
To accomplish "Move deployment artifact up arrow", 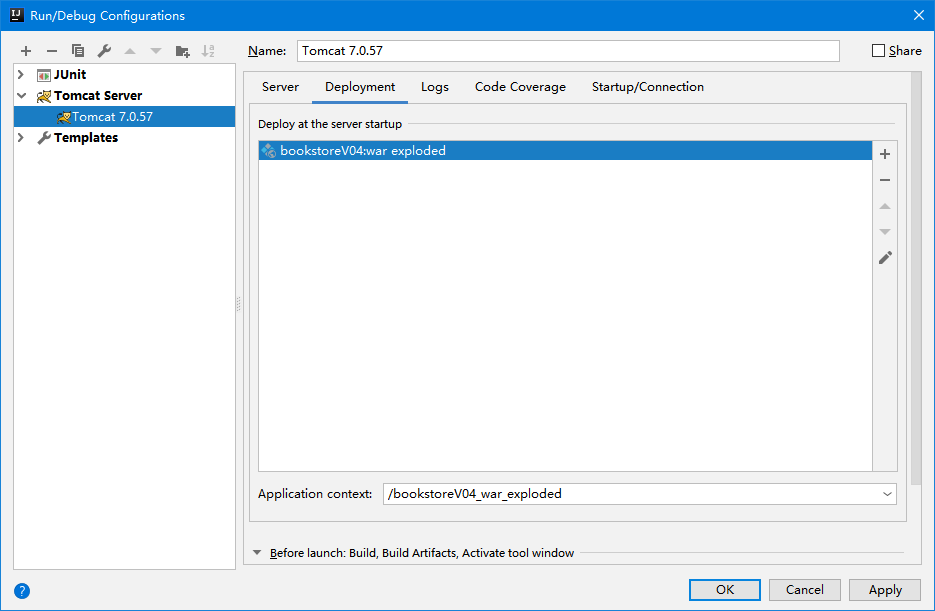I will [x=885, y=206].
